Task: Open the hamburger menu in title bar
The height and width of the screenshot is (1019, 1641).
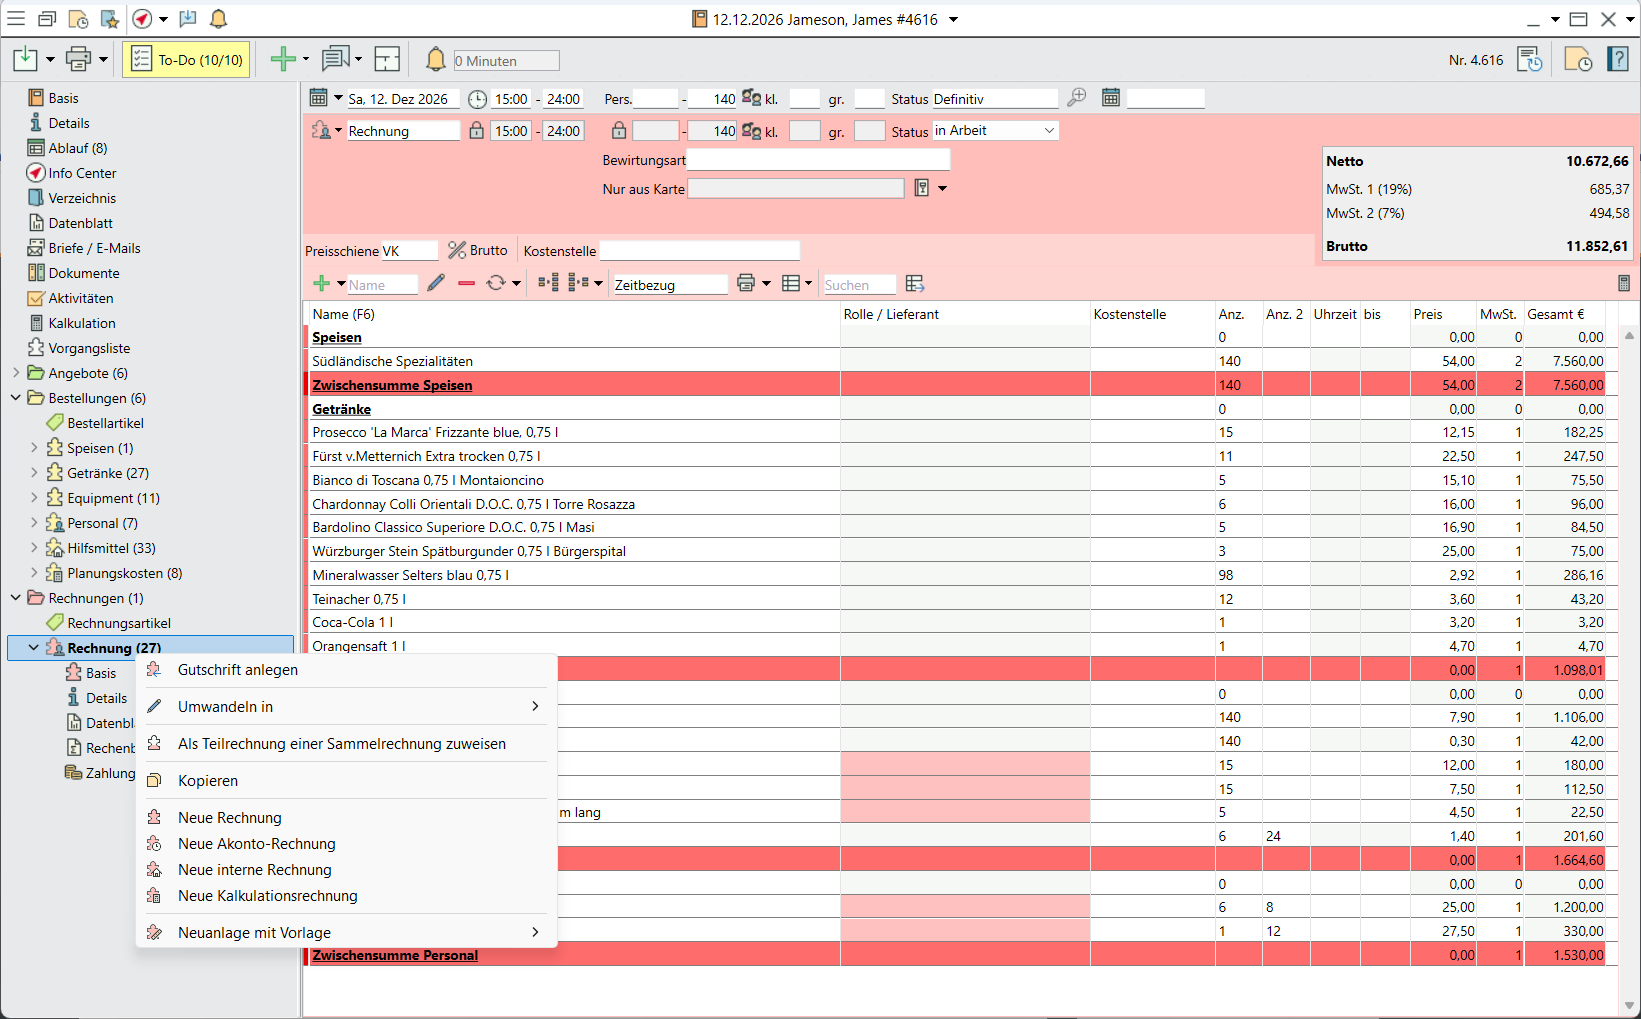Action: 16,19
